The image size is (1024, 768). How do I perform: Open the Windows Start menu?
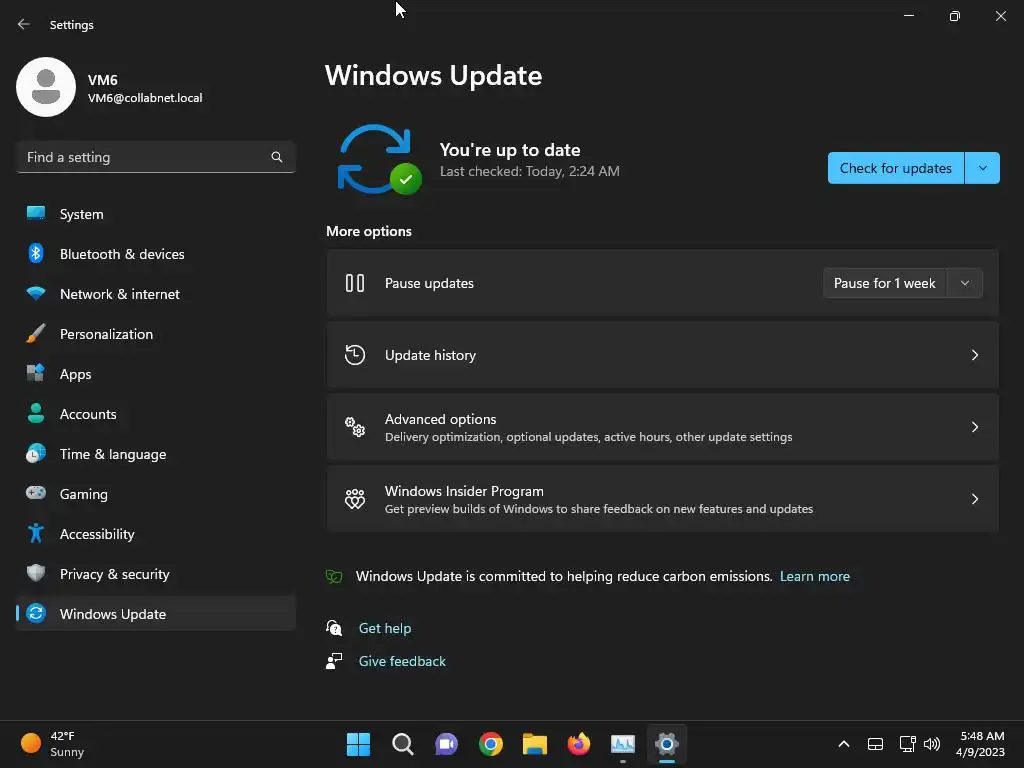(x=358, y=744)
